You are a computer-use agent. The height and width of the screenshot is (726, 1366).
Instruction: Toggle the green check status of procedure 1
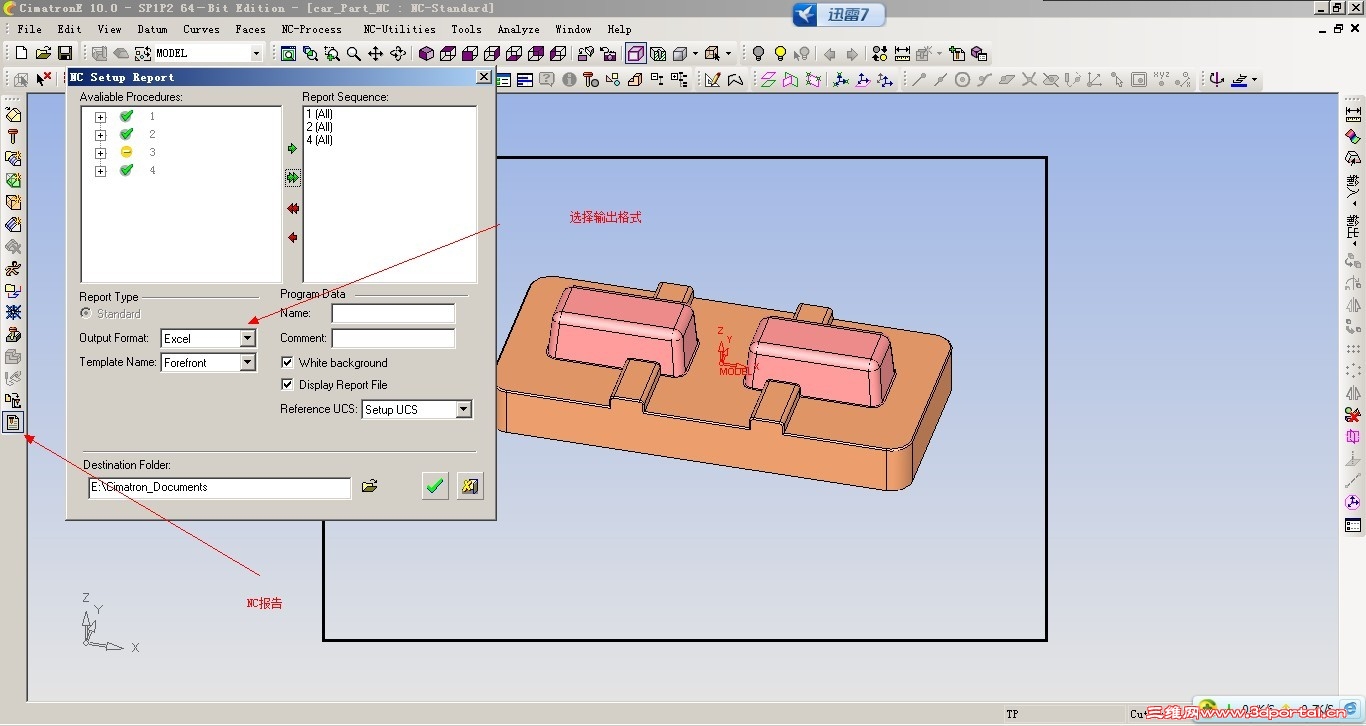126,116
